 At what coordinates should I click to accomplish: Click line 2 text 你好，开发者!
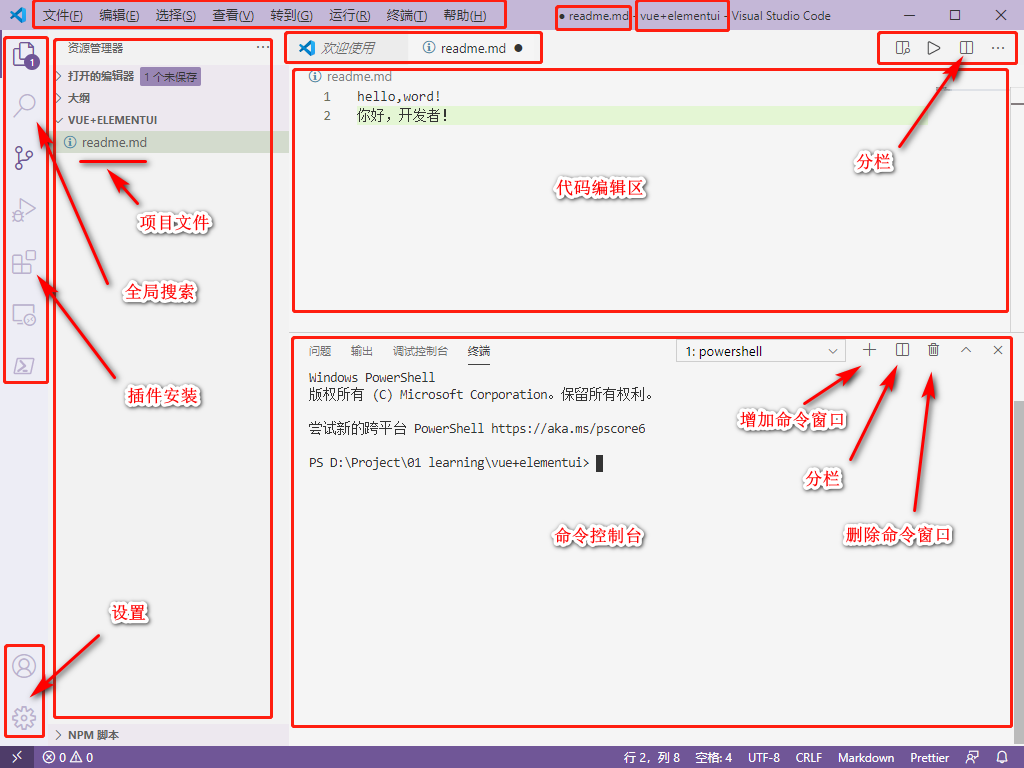point(402,116)
